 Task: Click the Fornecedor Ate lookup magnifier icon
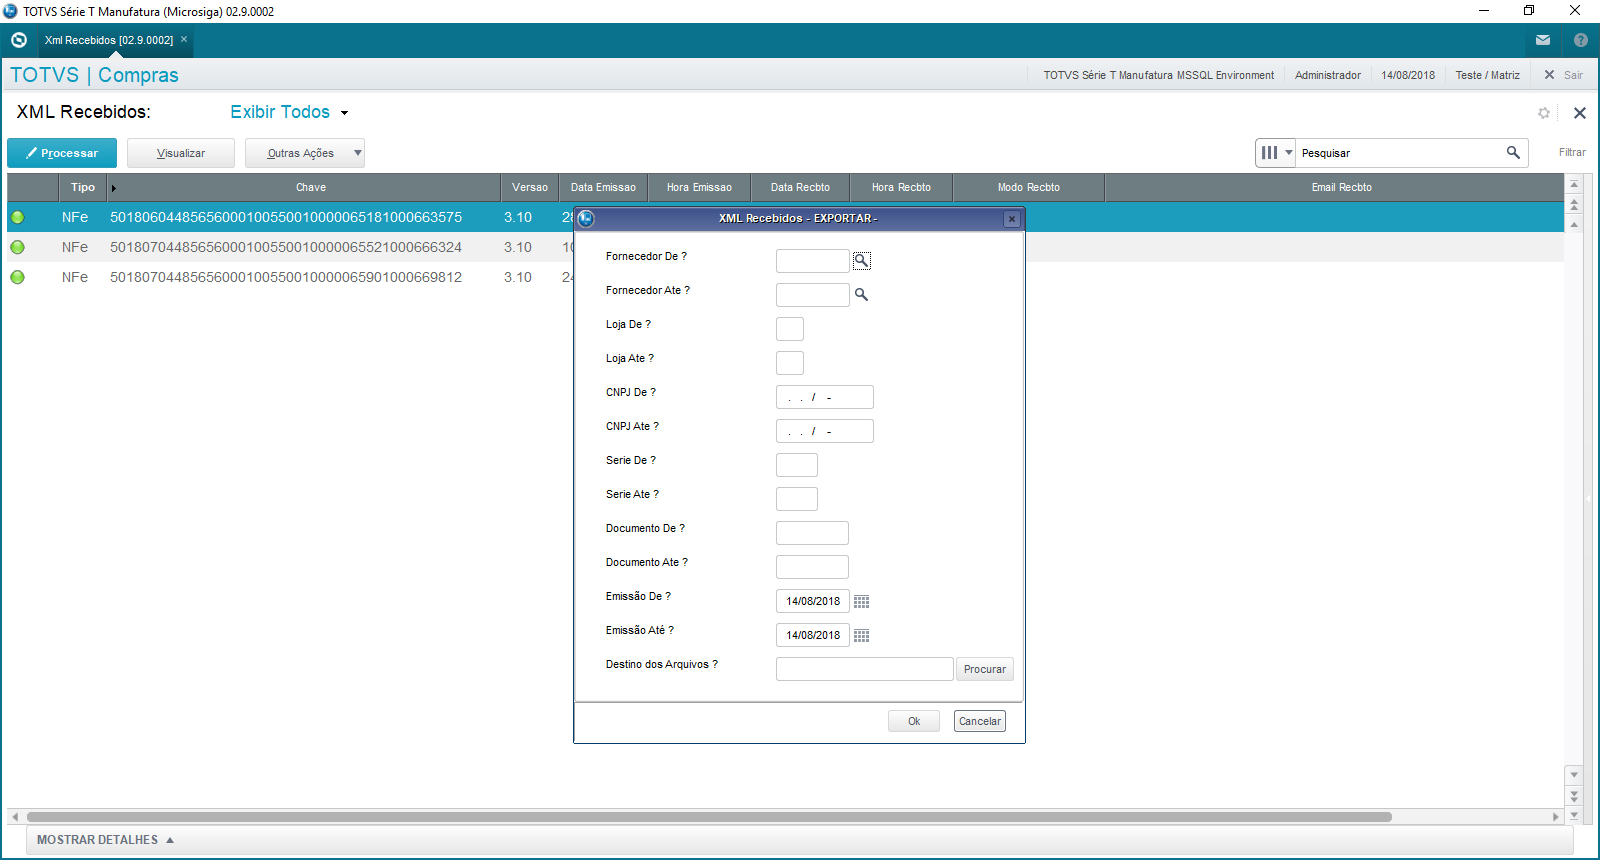[861, 295]
